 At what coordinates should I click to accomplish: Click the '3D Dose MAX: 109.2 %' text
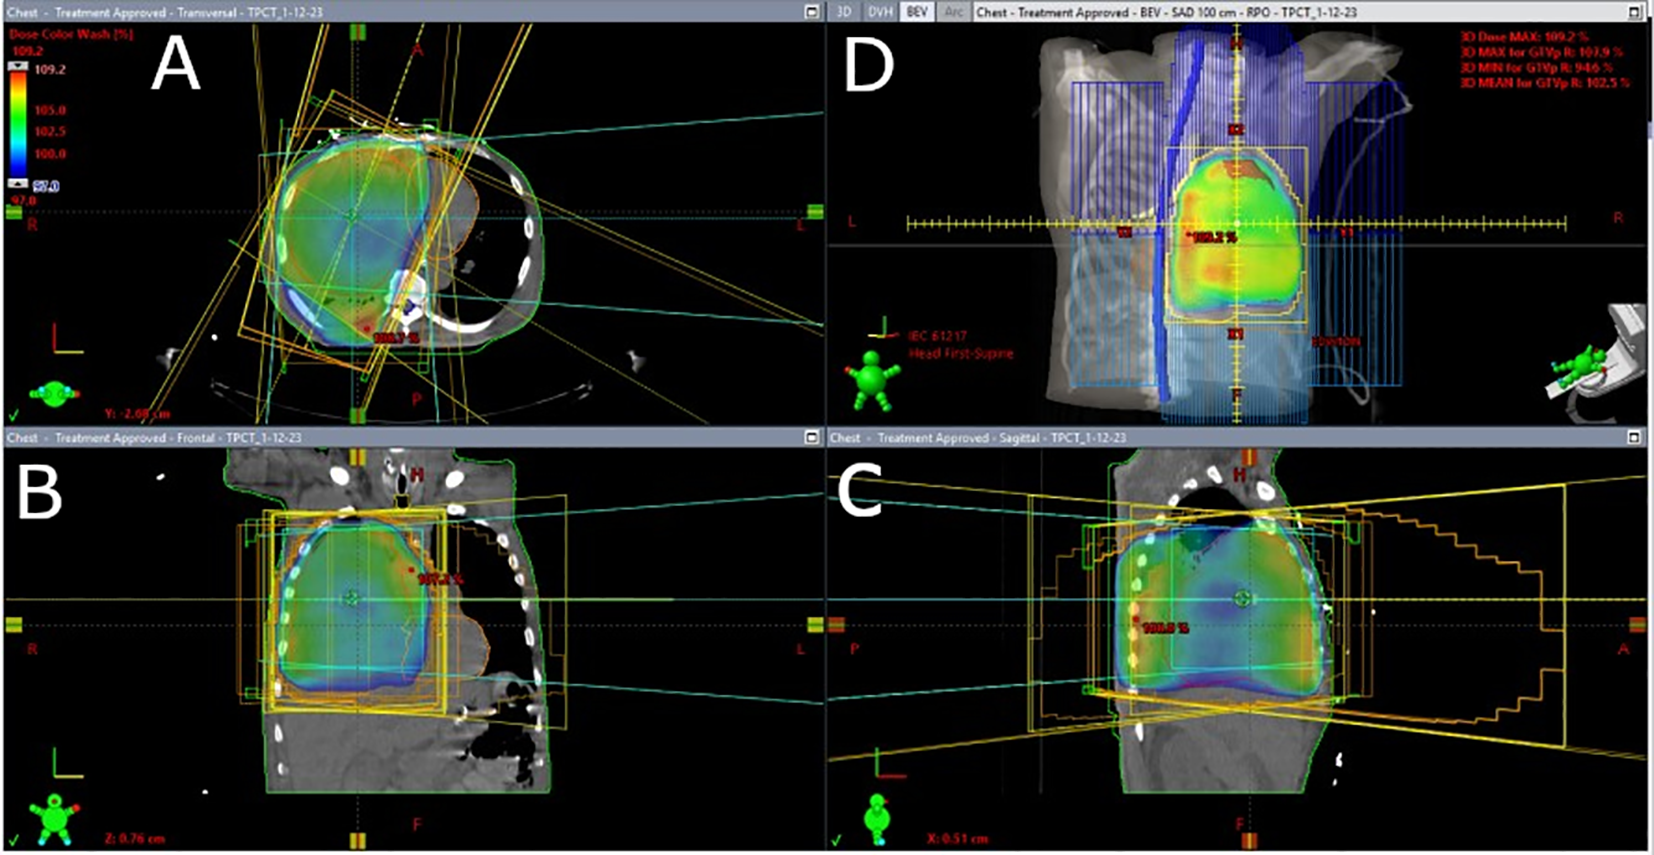pyautogui.click(x=1523, y=37)
